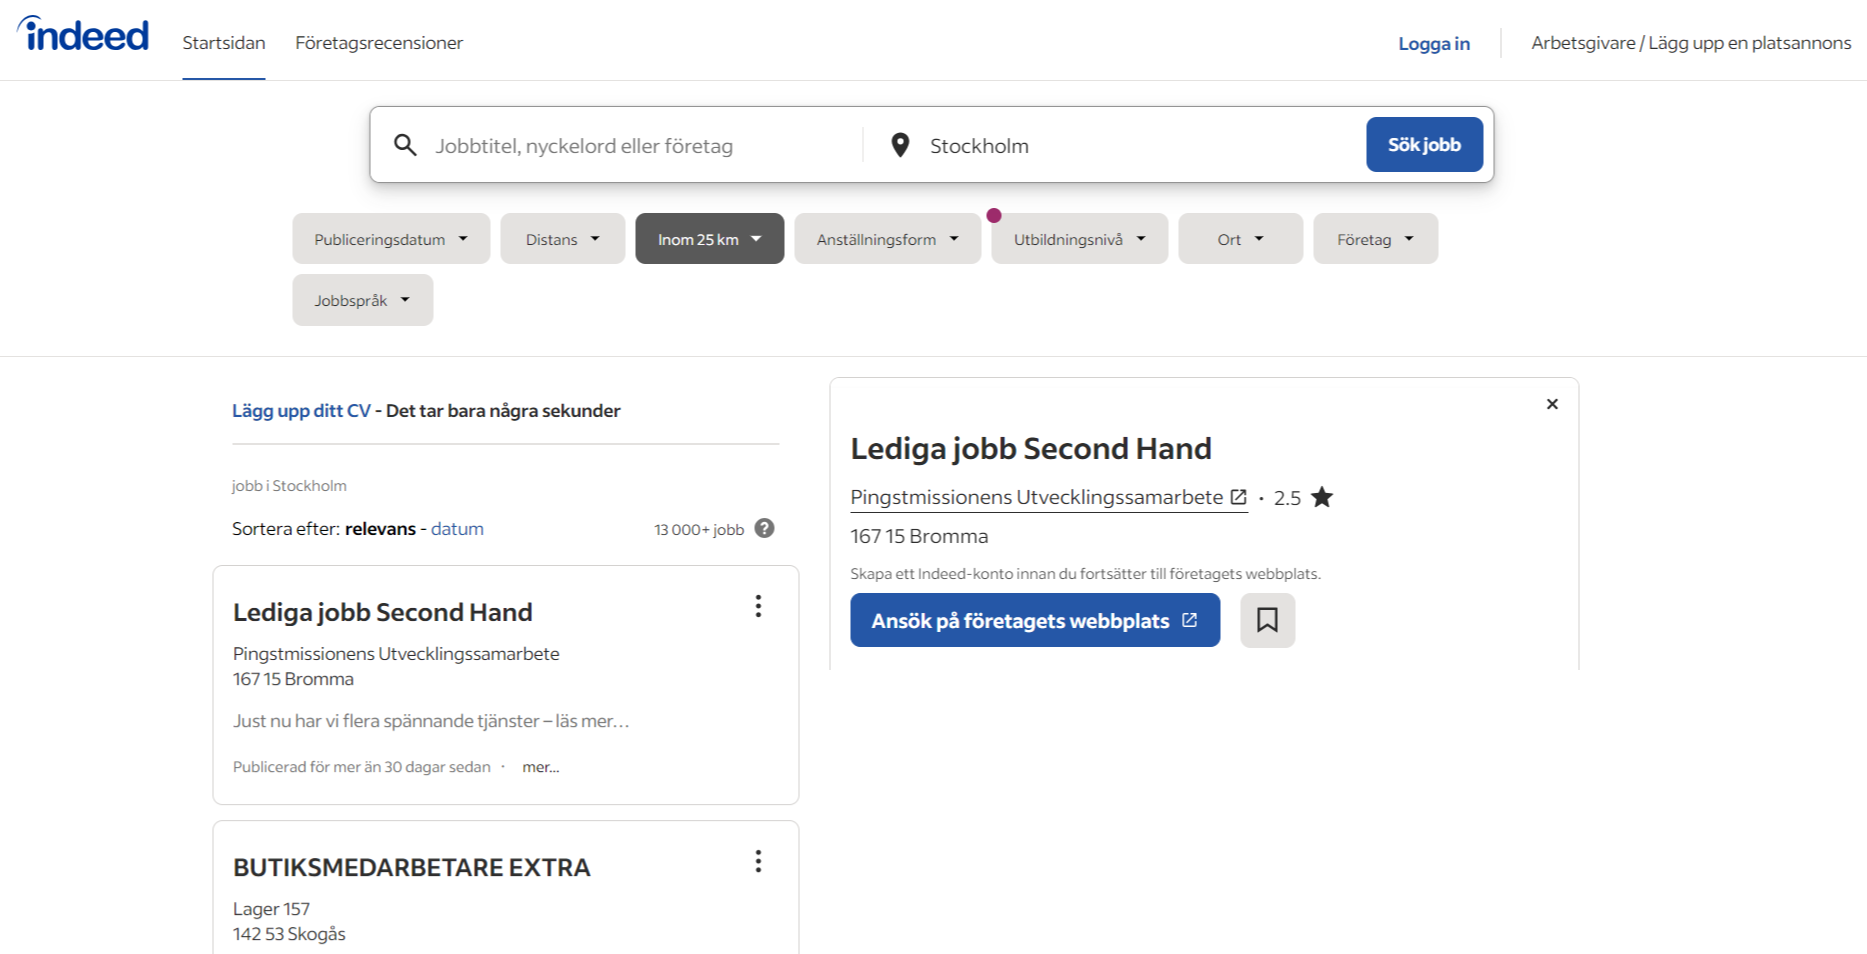
Task: Click the Lägg upp ditt CV link
Action: (x=301, y=410)
